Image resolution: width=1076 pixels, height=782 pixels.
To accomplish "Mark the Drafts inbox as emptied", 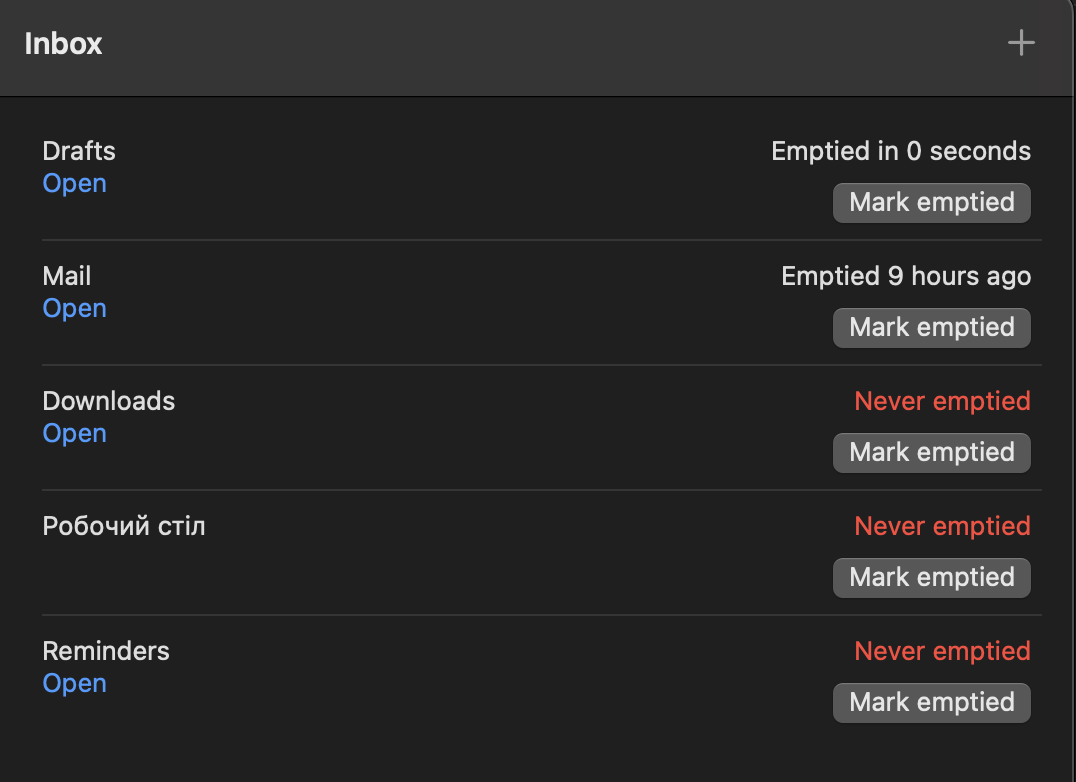I will [x=931, y=202].
